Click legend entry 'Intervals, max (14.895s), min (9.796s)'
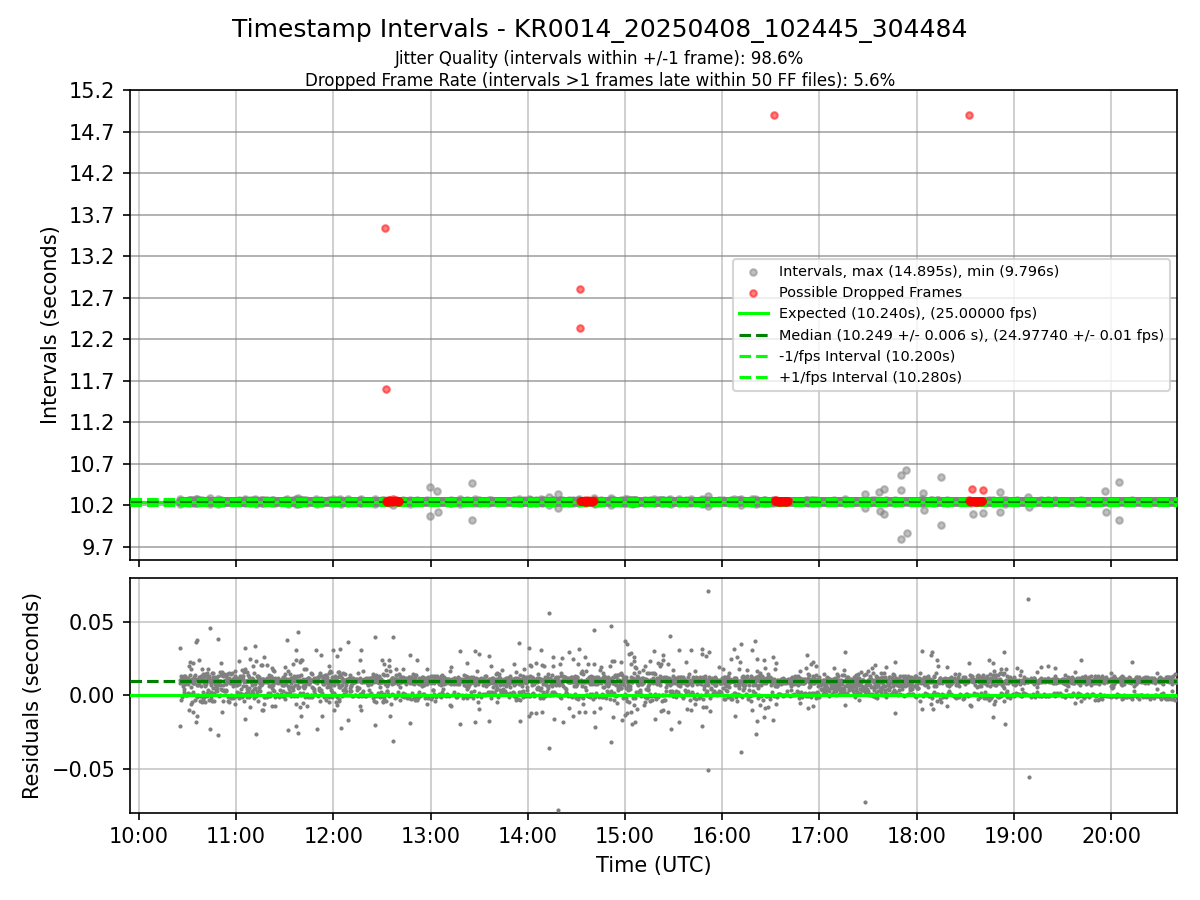1200x900 pixels. click(918, 271)
